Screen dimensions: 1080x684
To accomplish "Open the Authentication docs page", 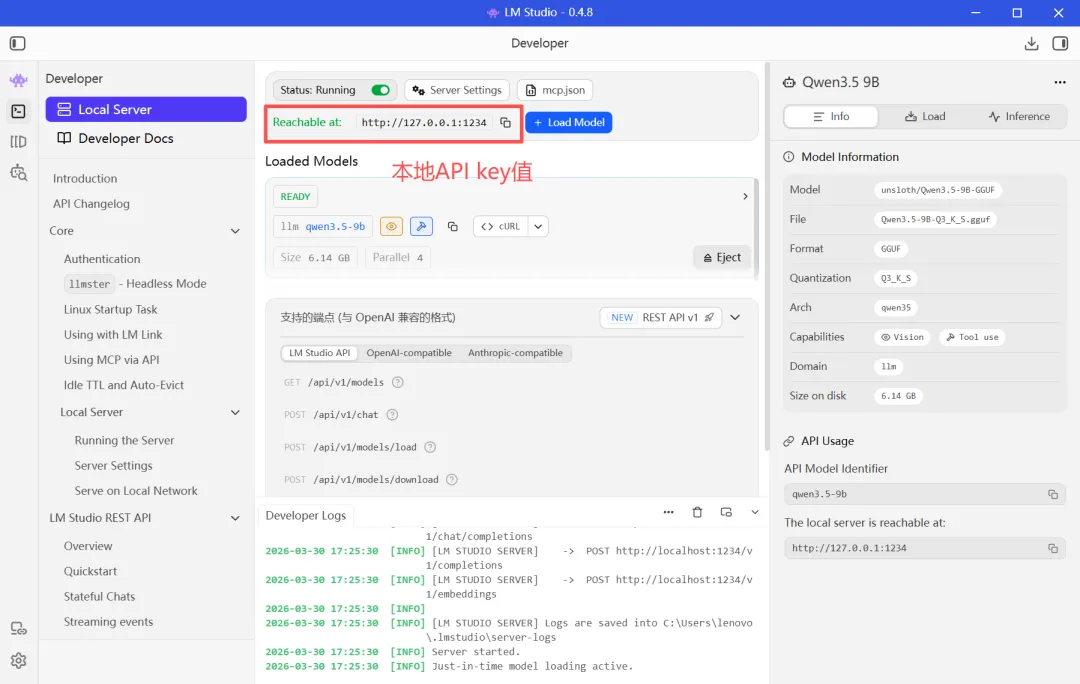I will click(x=102, y=259).
